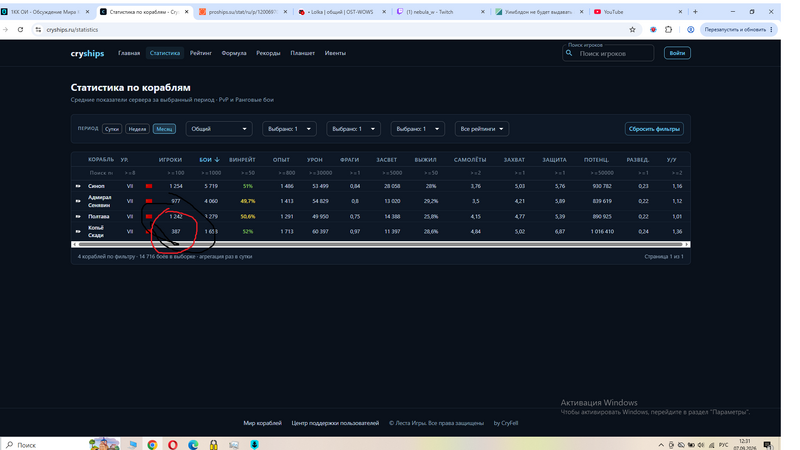Image resolution: width=800 pixels, height=450 pixels.
Task: Open the browser extensions puzzle icon
Action: pos(668,30)
